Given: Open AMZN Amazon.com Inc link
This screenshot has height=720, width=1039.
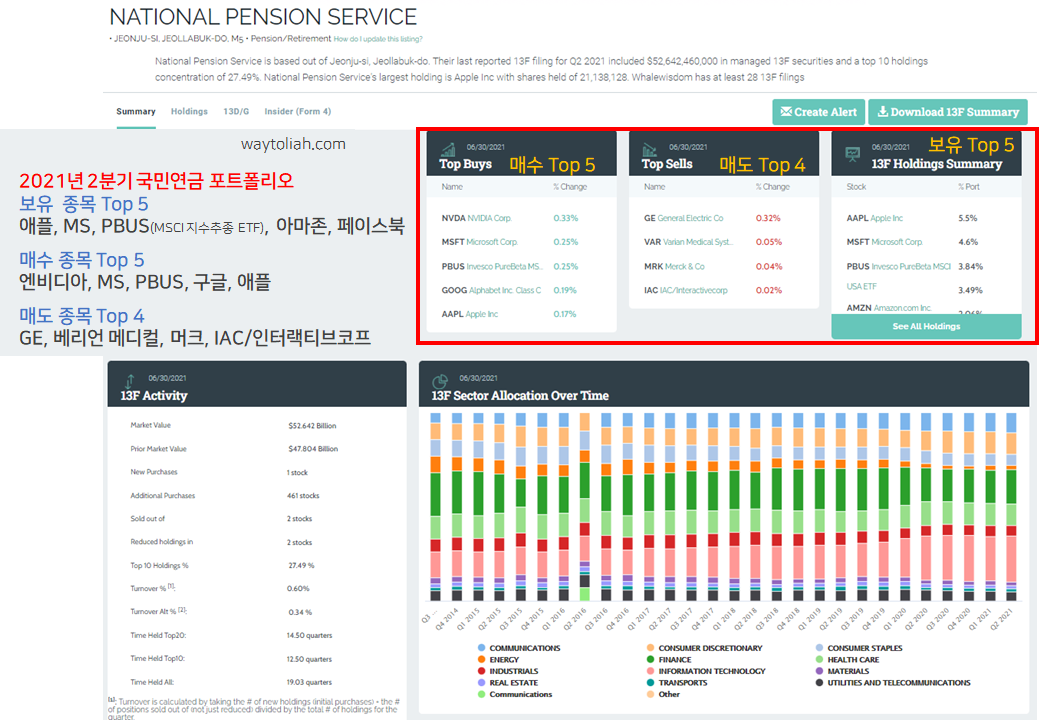Looking at the screenshot, I should (x=889, y=308).
